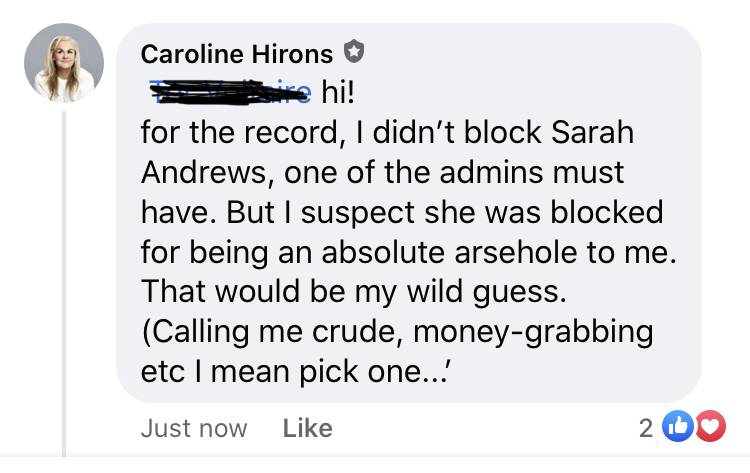Click the admin shield star badge
The width and height of the screenshot is (750, 473).
pyautogui.click(x=354, y=51)
